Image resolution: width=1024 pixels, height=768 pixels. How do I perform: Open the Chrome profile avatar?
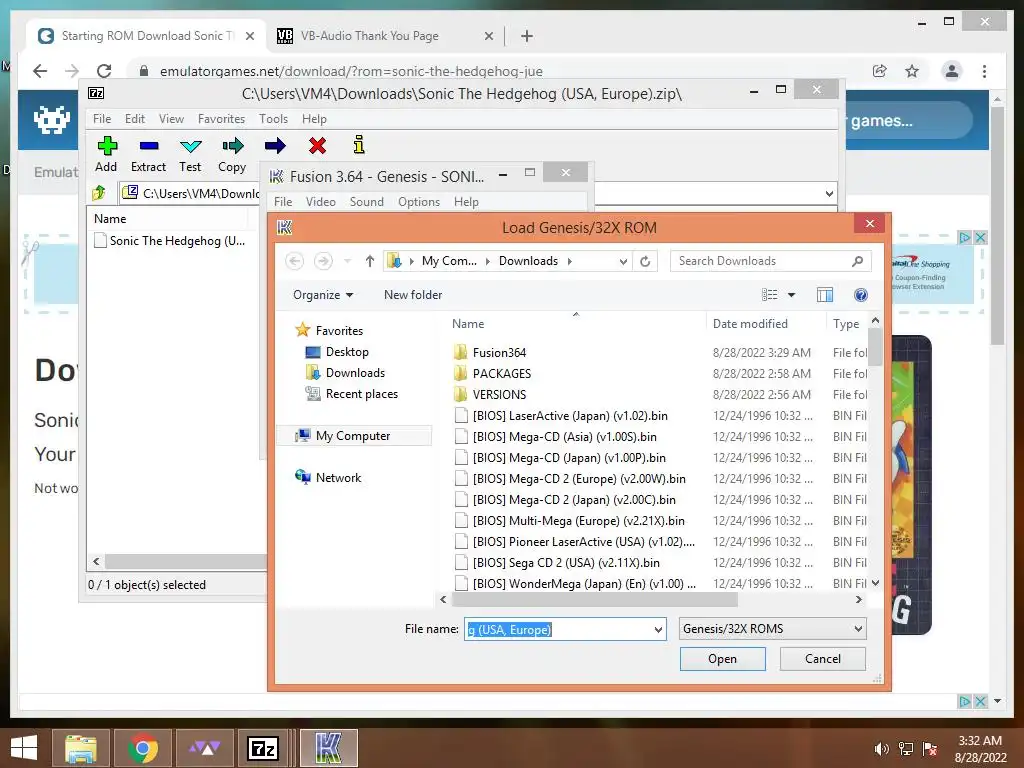pyautogui.click(x=952, y=71)
